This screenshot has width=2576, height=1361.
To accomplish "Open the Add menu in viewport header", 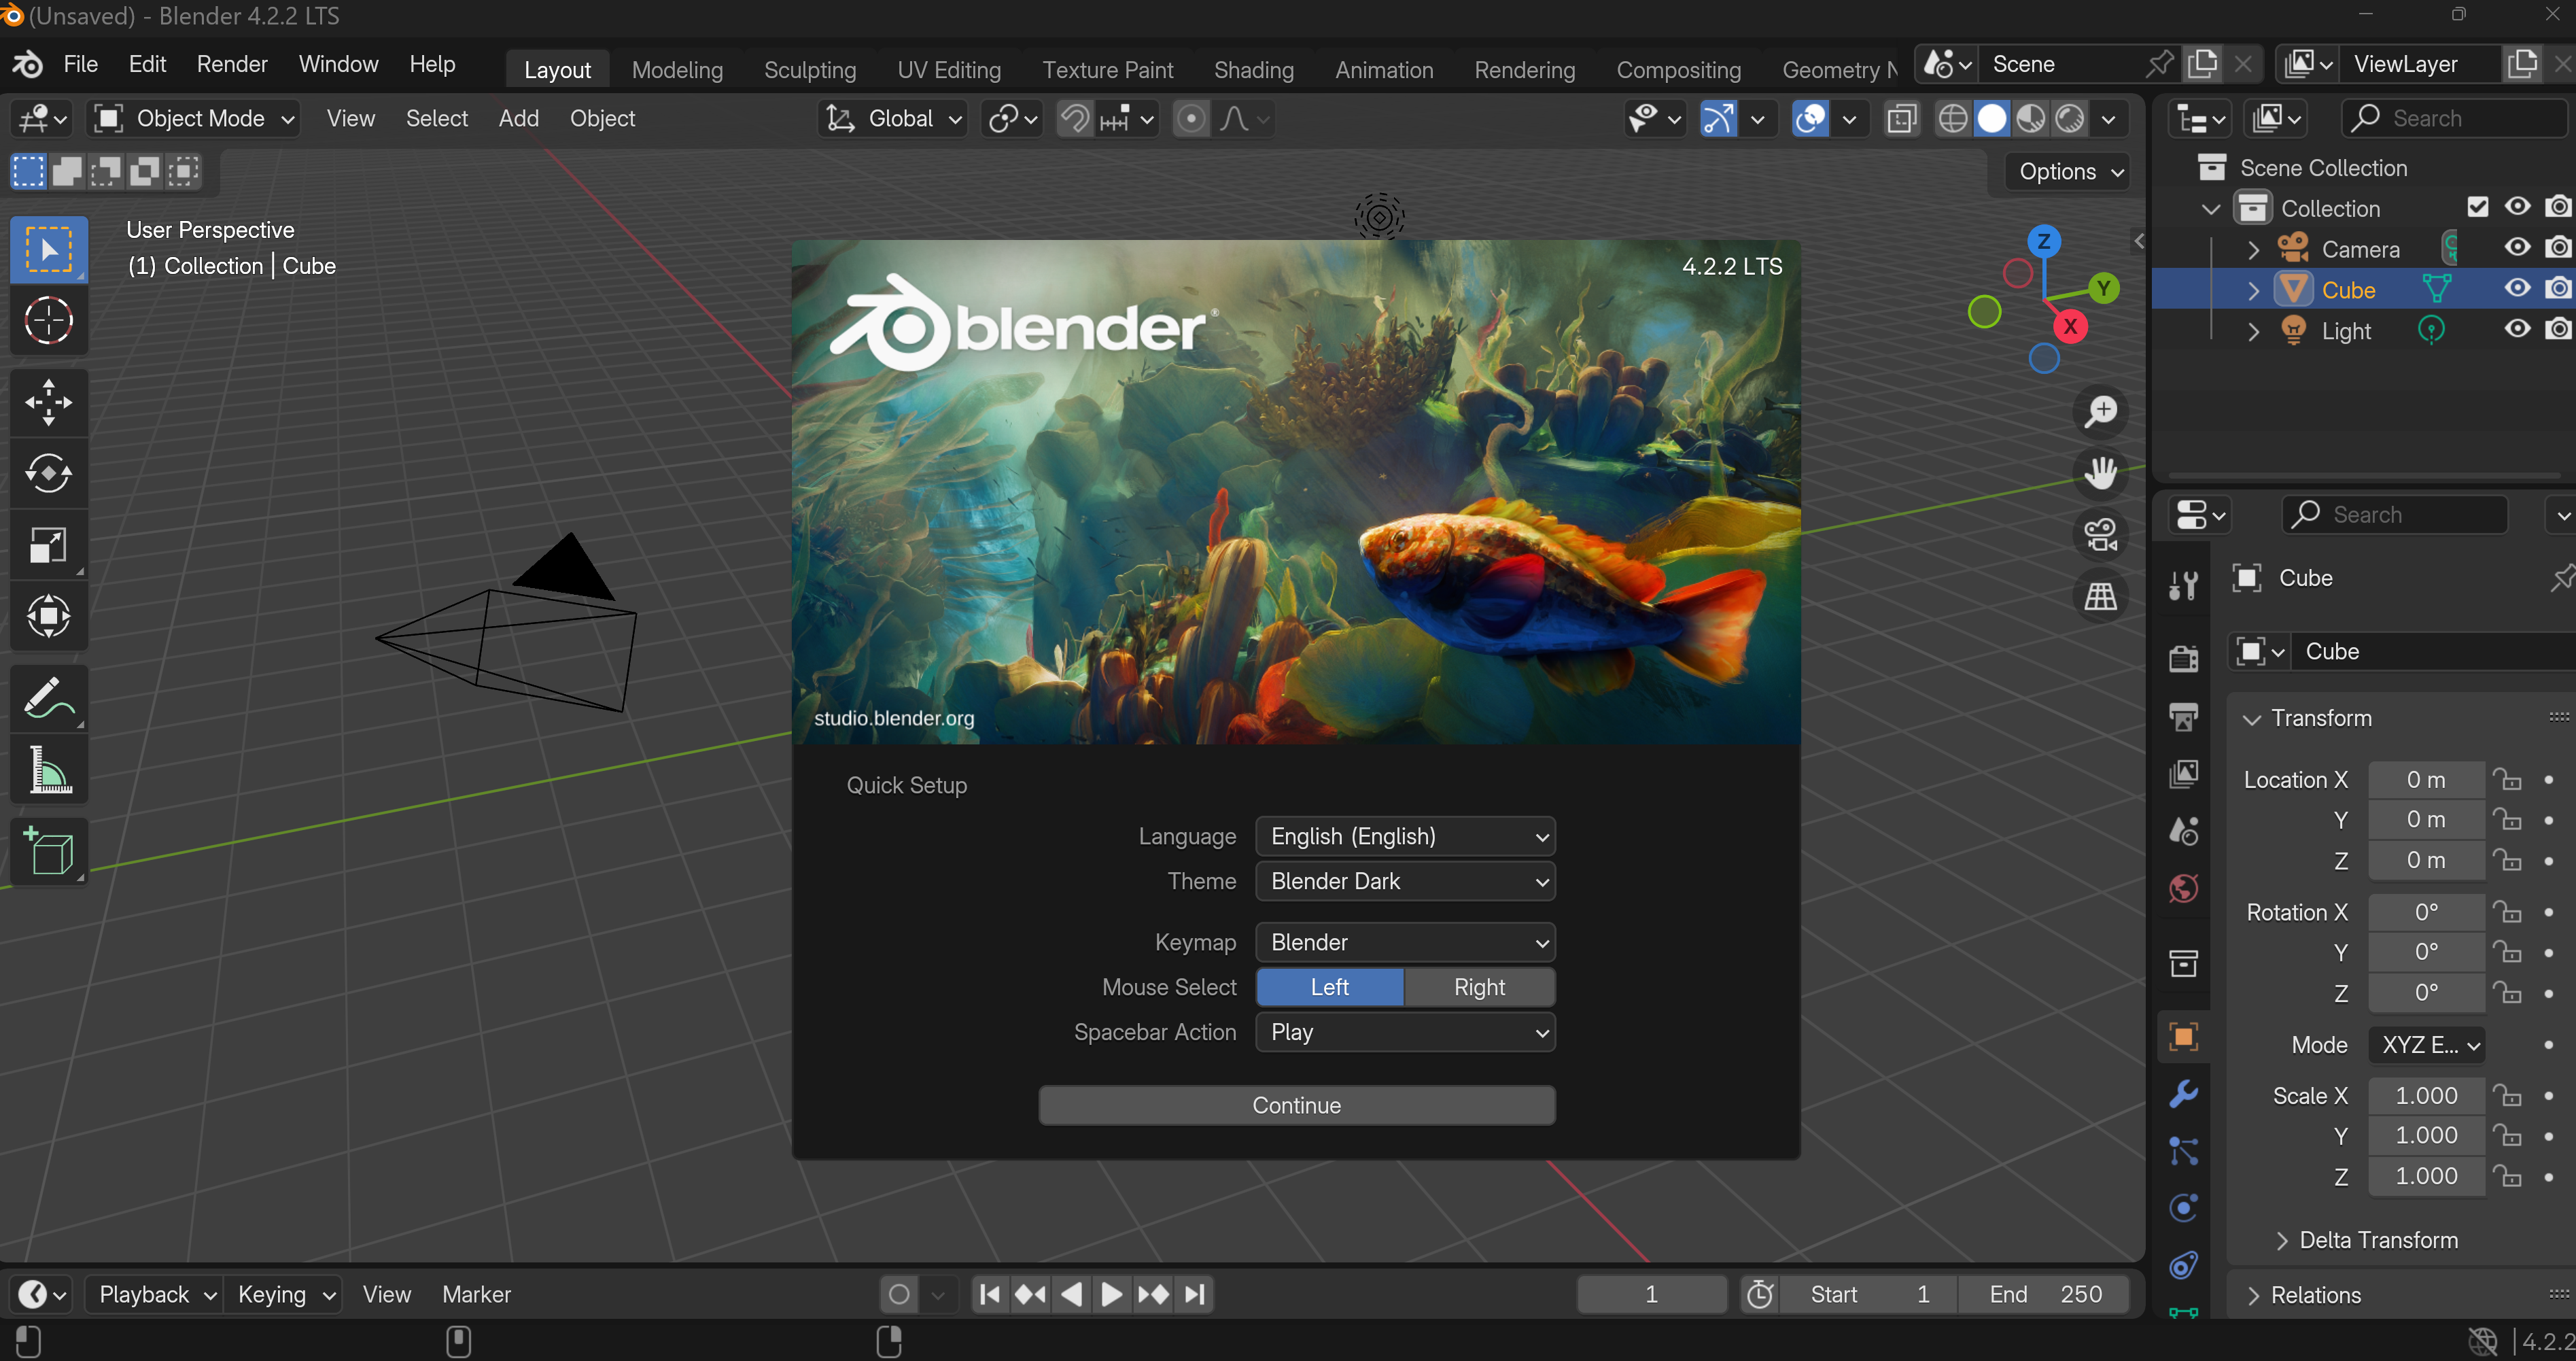I will pos(518,119).
